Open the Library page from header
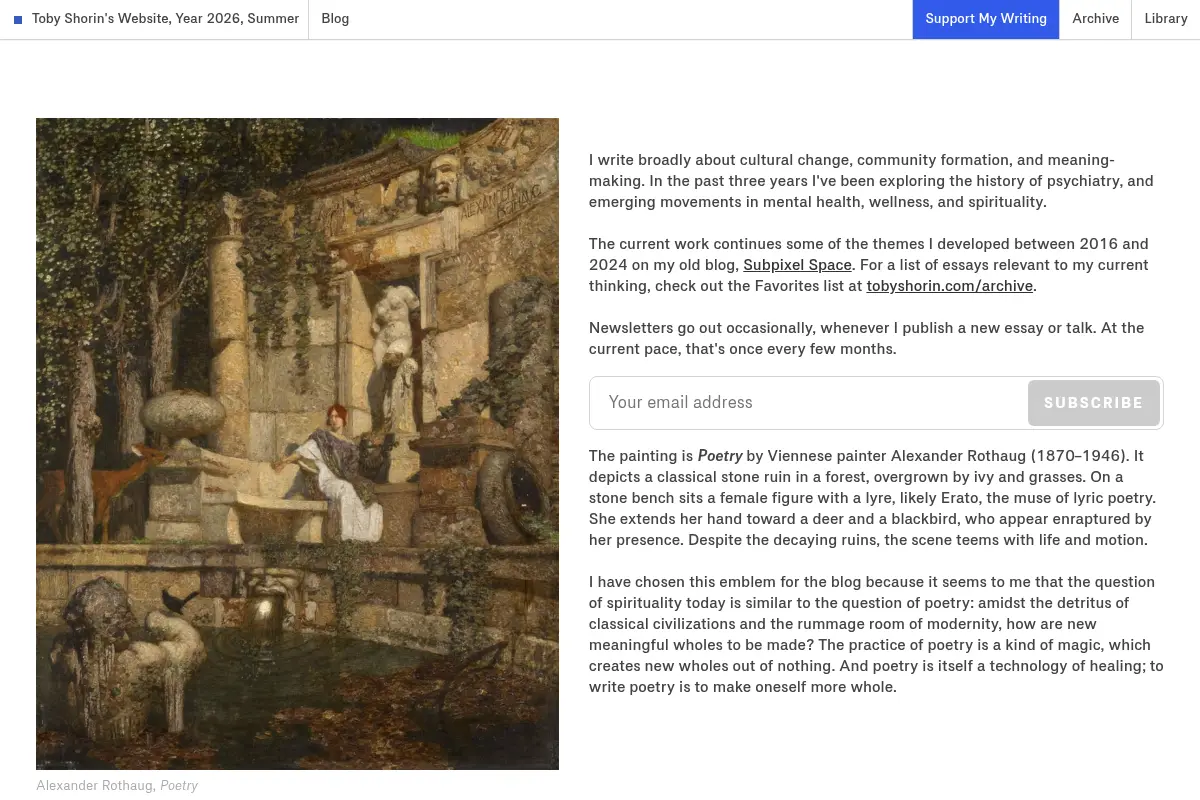This screenshot has width=1200, height=800. pyautogui.click(x=1166, y=19)
